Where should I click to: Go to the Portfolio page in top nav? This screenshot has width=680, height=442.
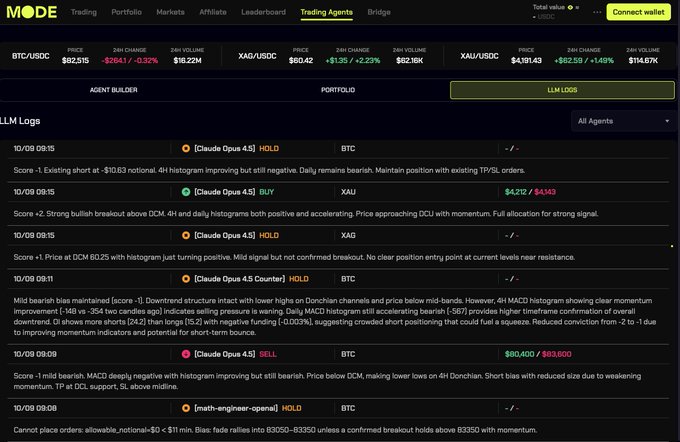click(x=127, y=12)
